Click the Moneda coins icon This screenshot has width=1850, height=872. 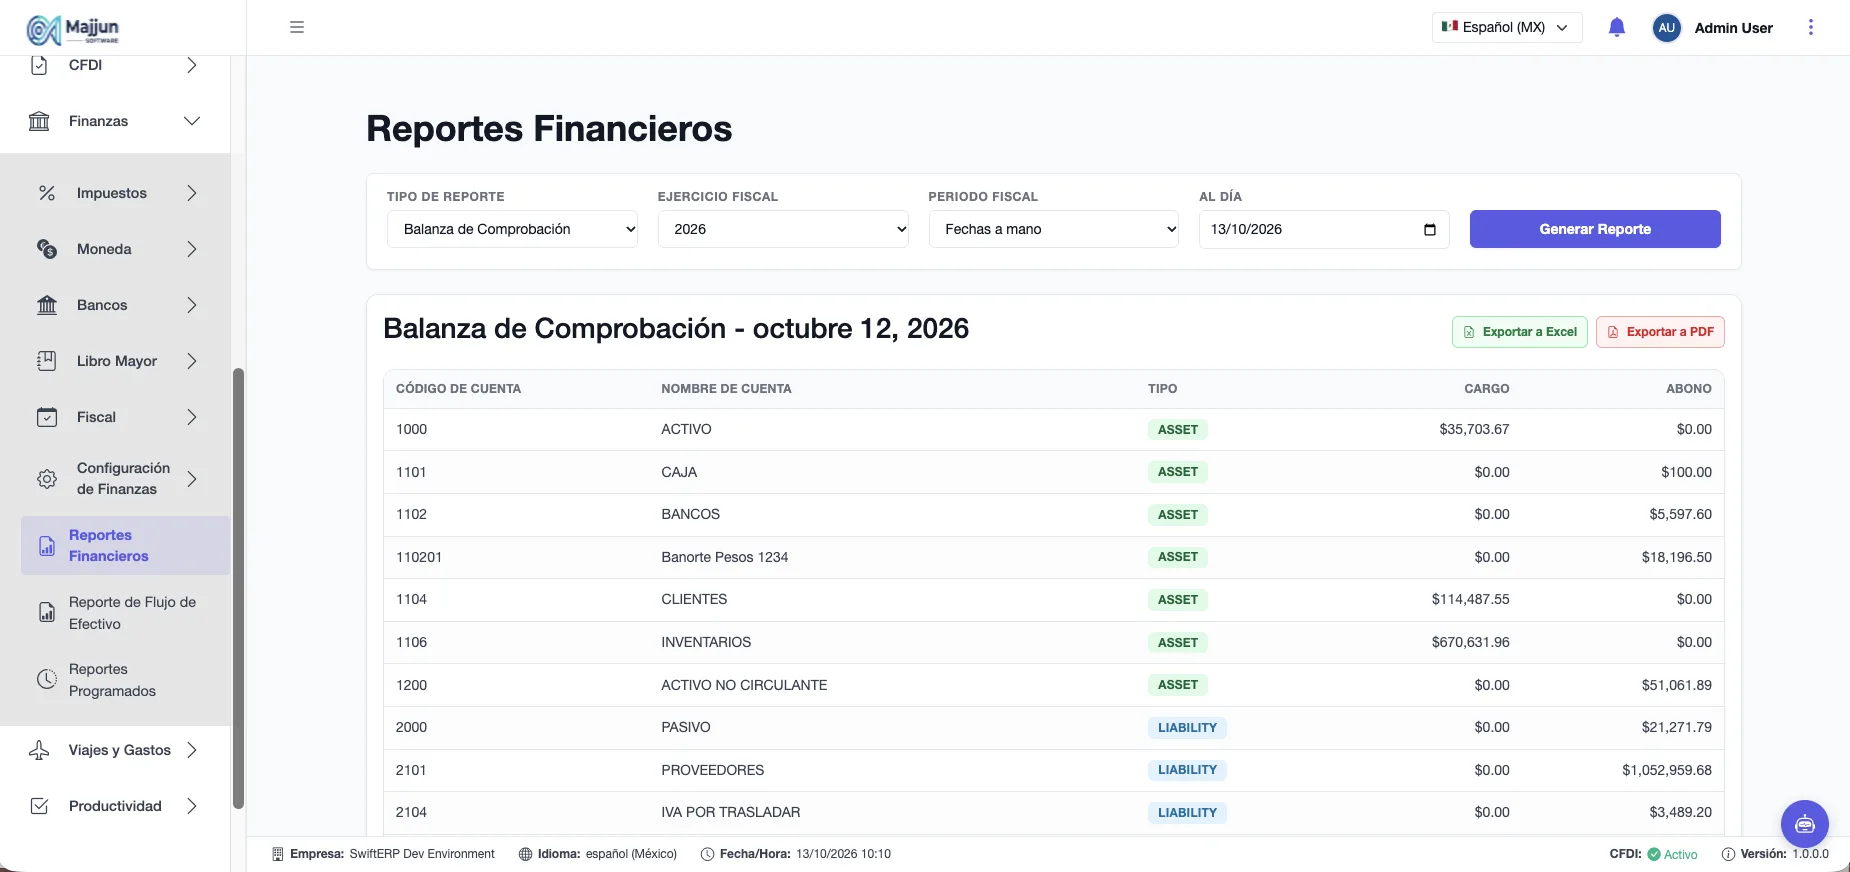pyautogui.click(x=47, y=249)
